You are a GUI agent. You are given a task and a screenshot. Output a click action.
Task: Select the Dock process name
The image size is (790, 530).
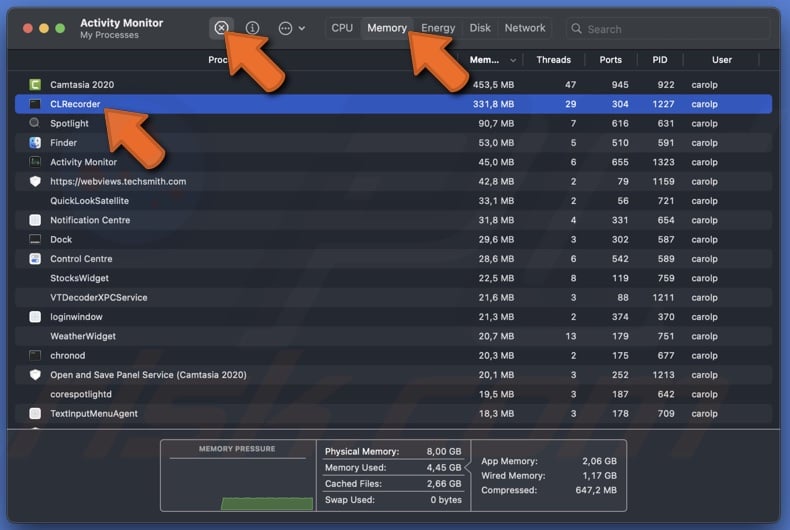click(x=61, y=239)
